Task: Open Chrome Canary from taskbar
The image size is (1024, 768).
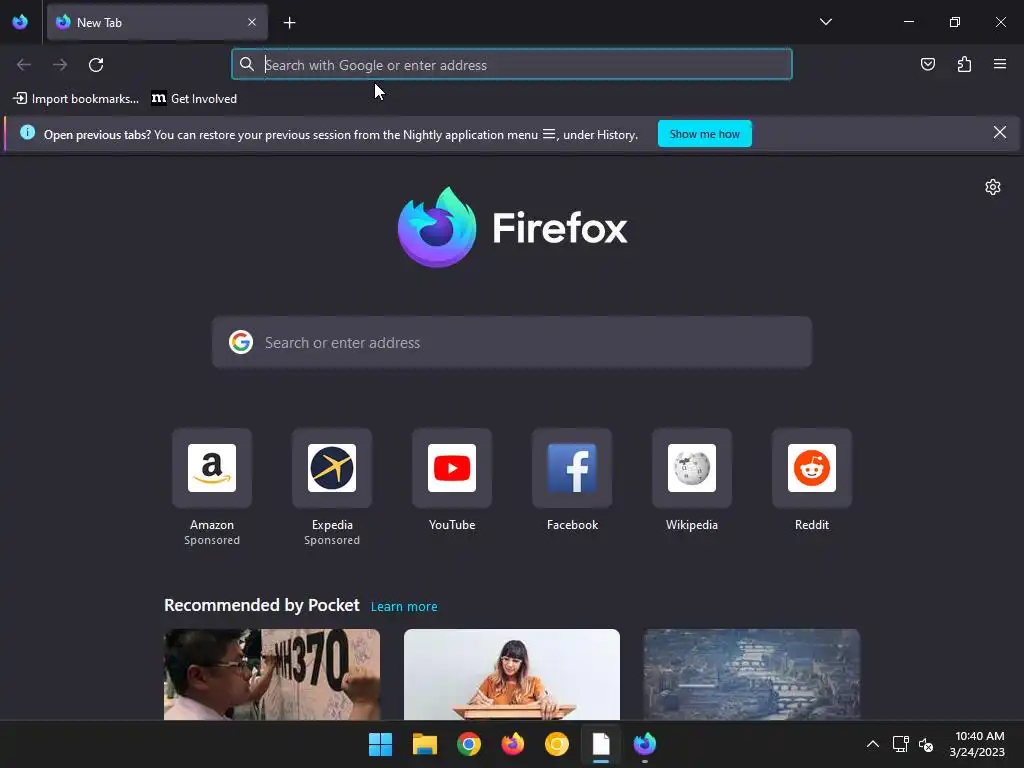Action: 557,744
